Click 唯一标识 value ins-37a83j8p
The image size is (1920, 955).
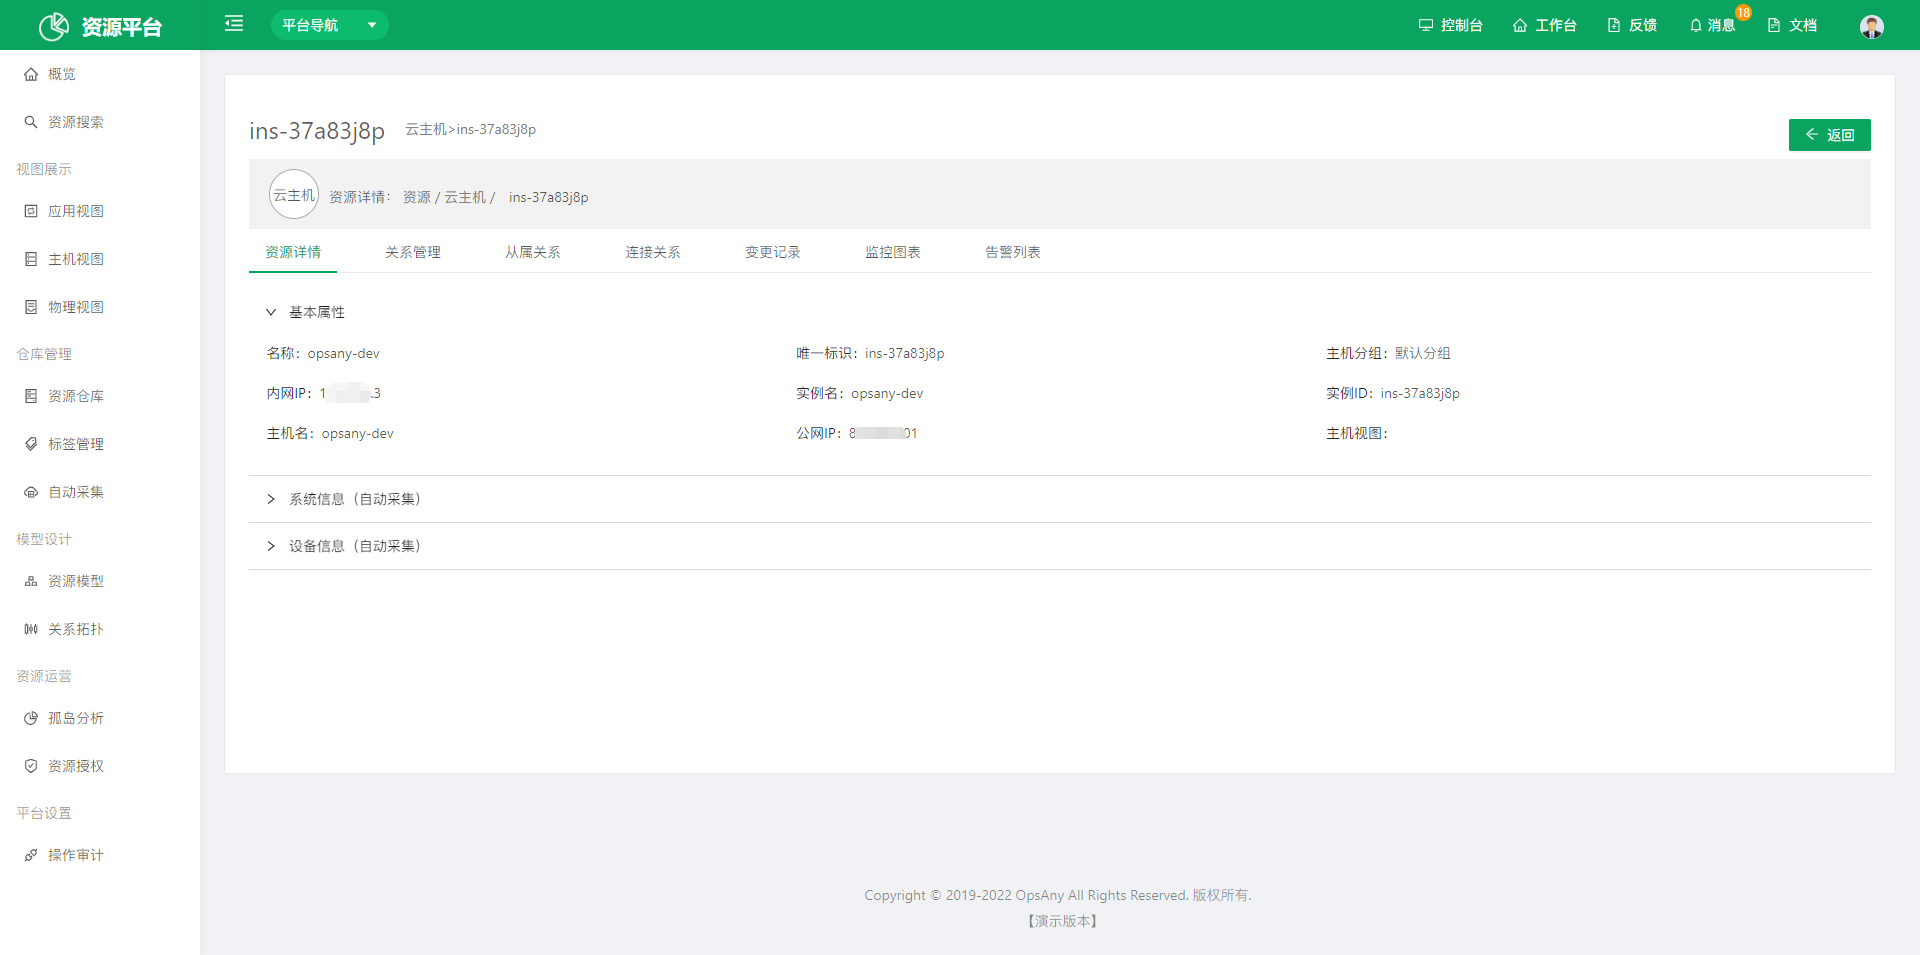[x=905, y=353]
